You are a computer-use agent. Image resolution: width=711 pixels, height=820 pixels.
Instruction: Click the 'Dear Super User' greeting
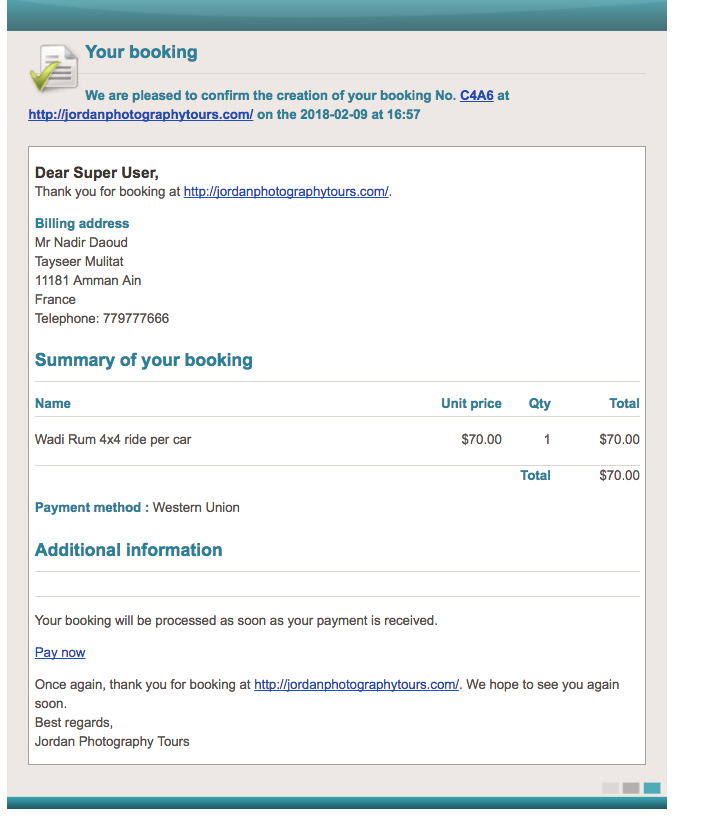click(x=96, y=173)
